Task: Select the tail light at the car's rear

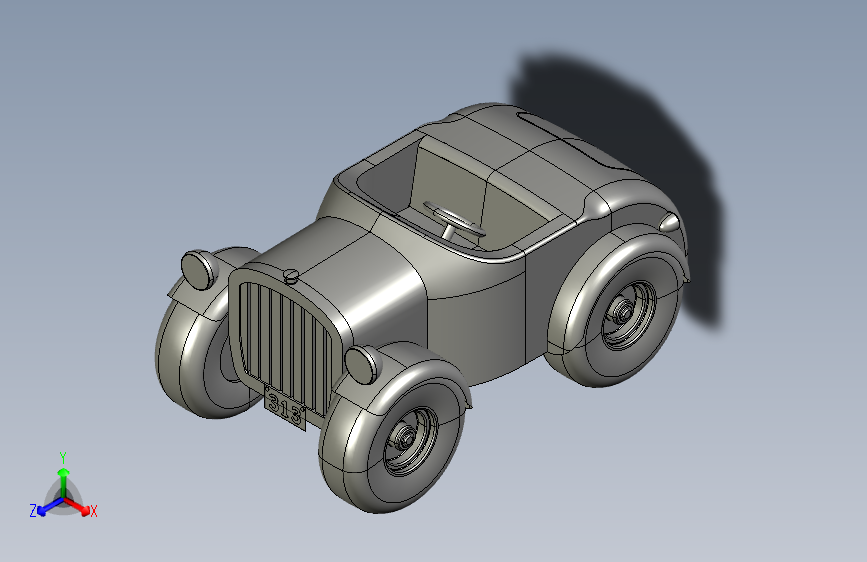Action: (670, 222)
